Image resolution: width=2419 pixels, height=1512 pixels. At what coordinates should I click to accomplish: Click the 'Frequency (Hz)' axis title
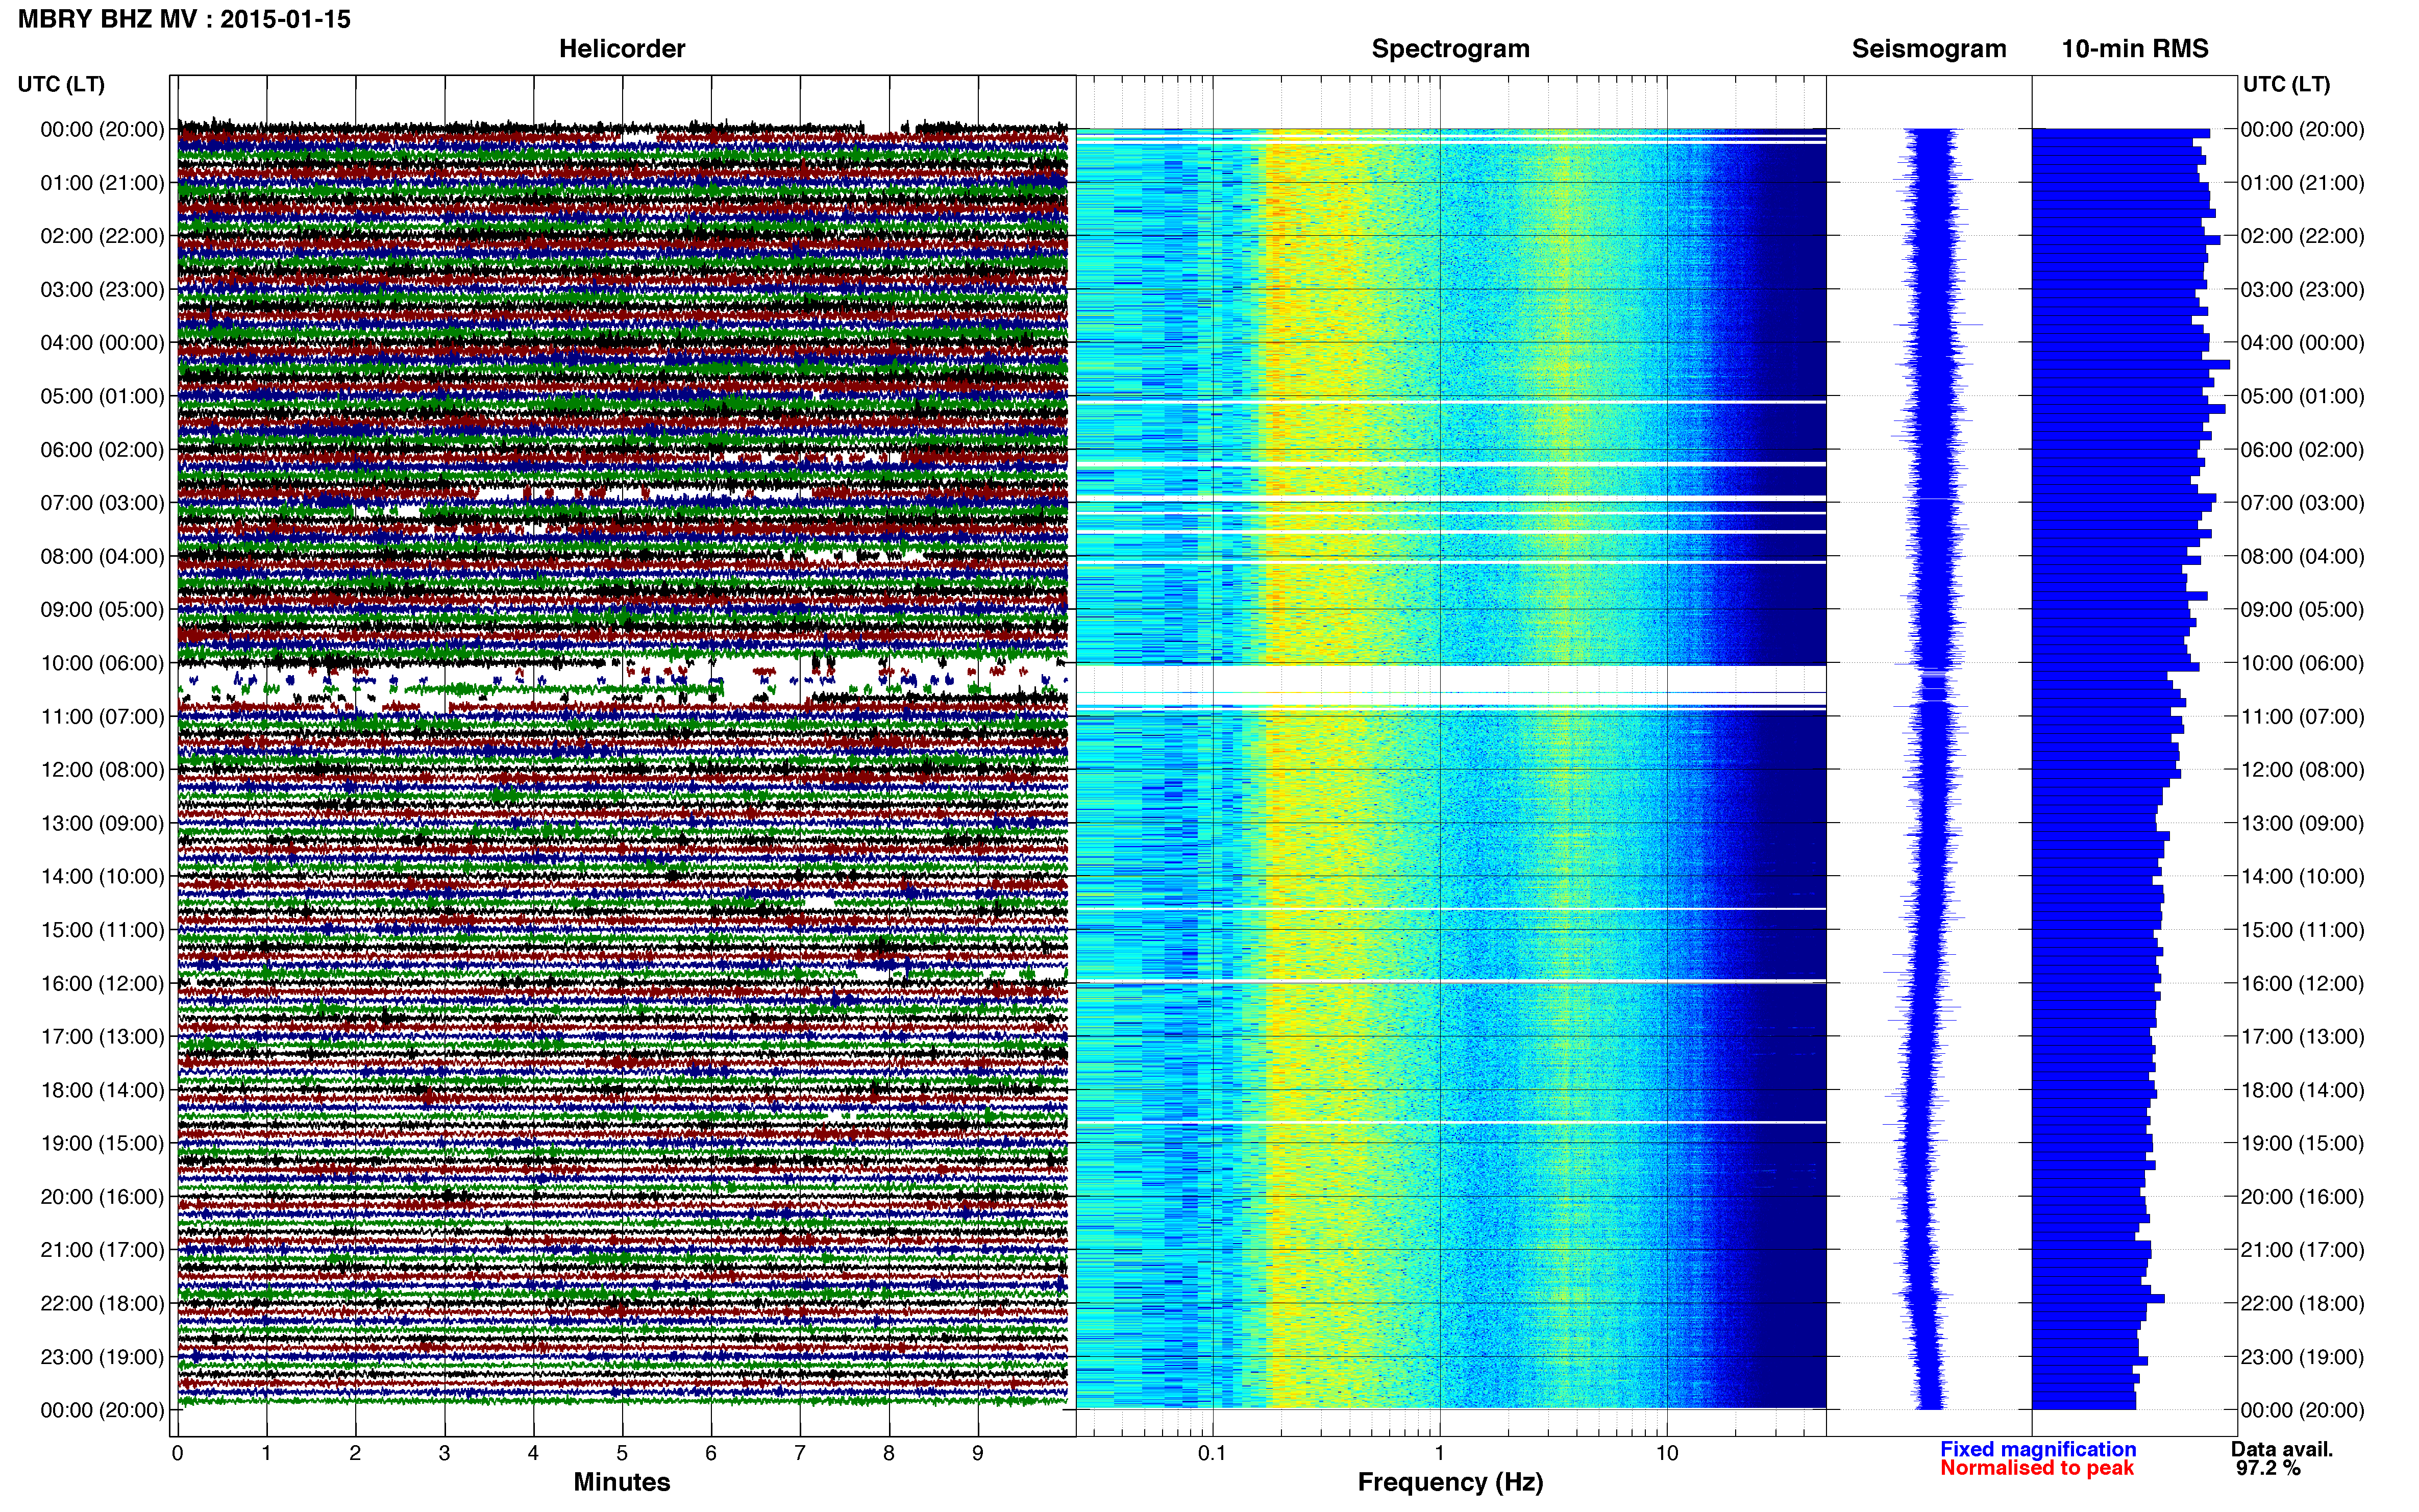[1450, 1482]
